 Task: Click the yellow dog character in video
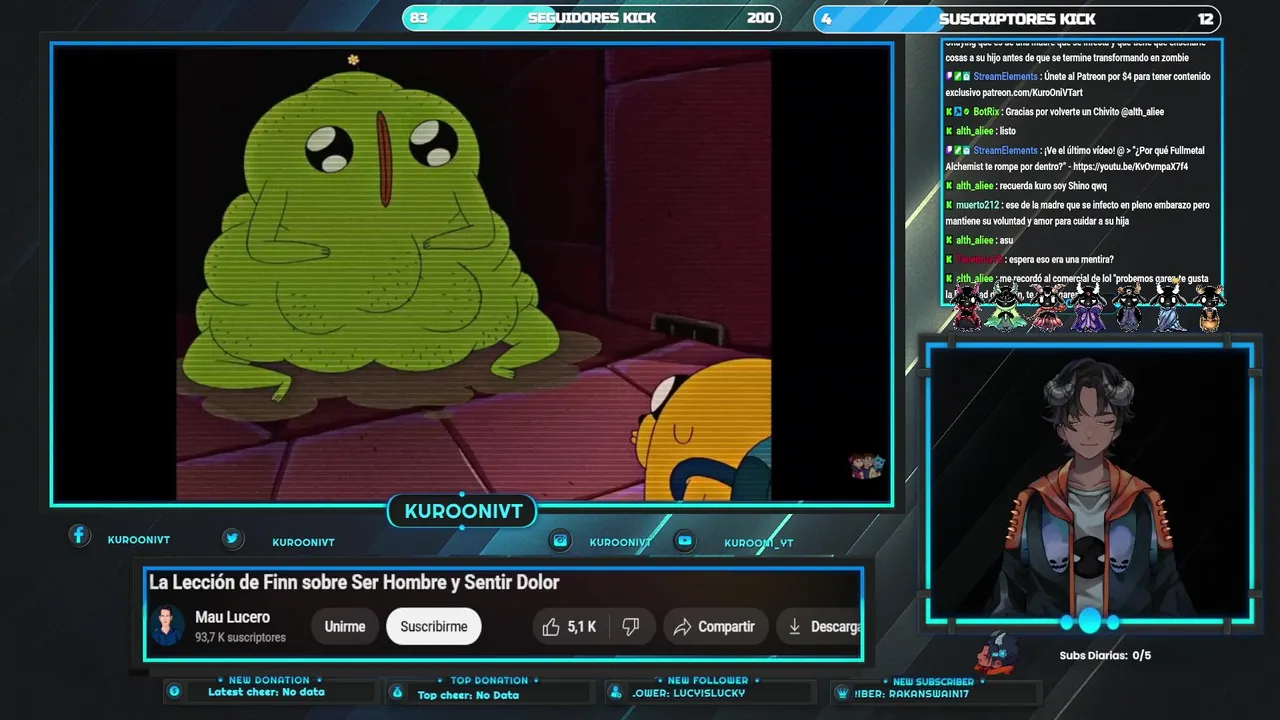[x=704, y=431]
